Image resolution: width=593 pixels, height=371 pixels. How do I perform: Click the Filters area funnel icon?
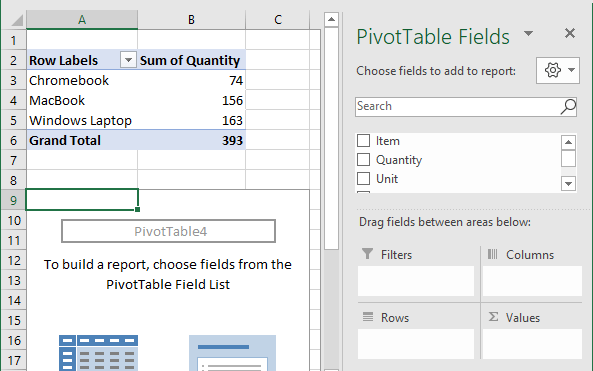367,254
